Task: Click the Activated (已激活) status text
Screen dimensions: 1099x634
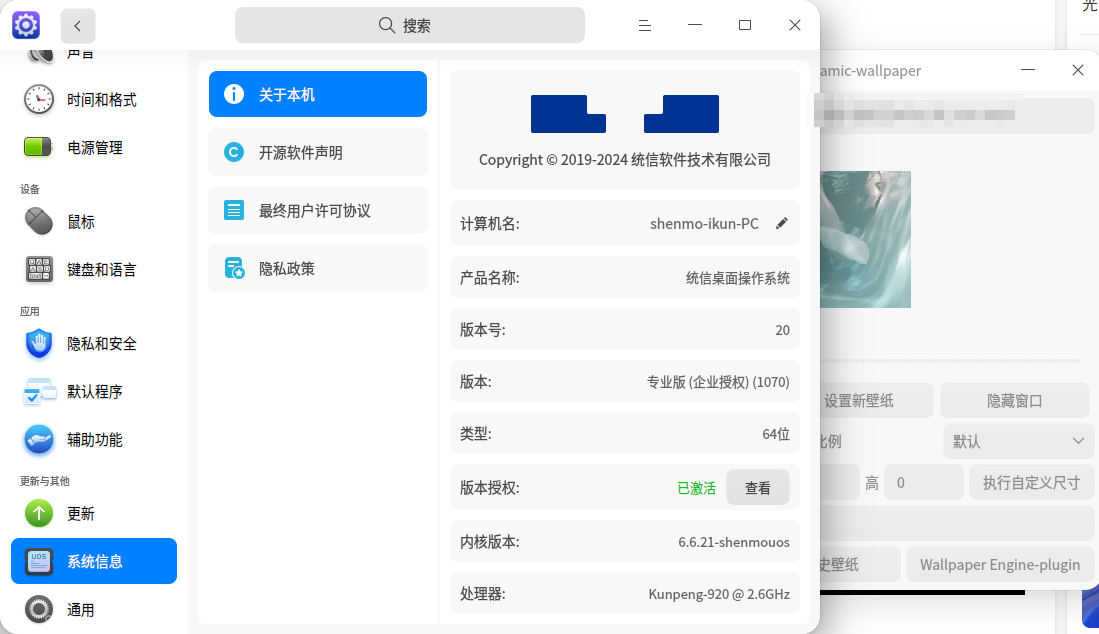Action: coord(696,488)
